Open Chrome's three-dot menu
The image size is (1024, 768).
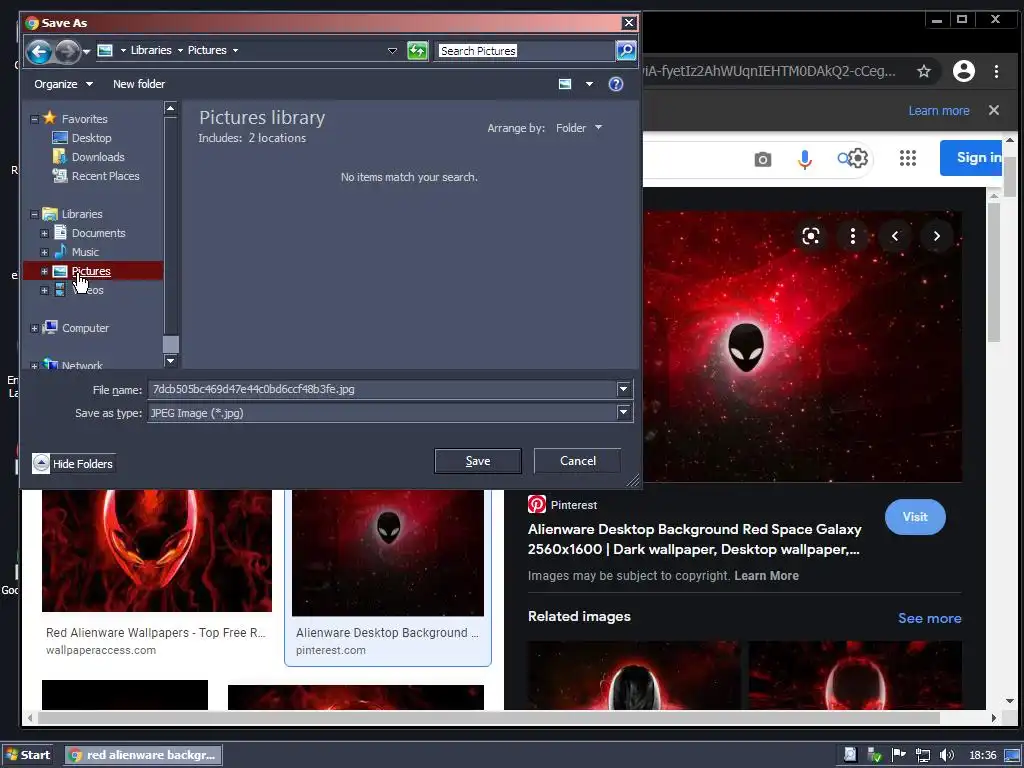click(x=996, y=71)
